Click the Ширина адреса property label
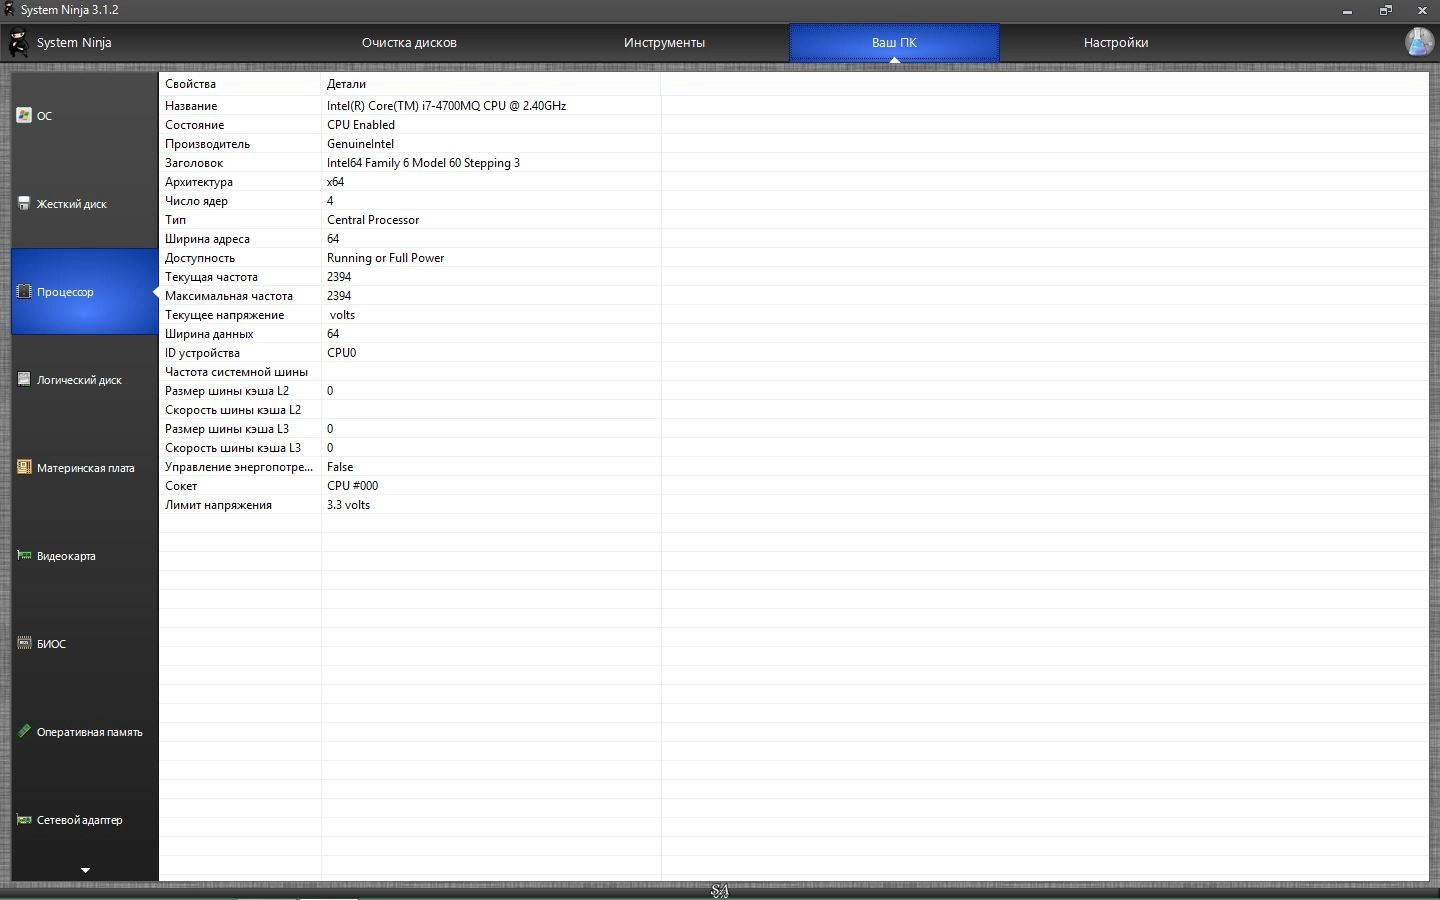The height and width of the screenshot is (900, 1440). 207,239
